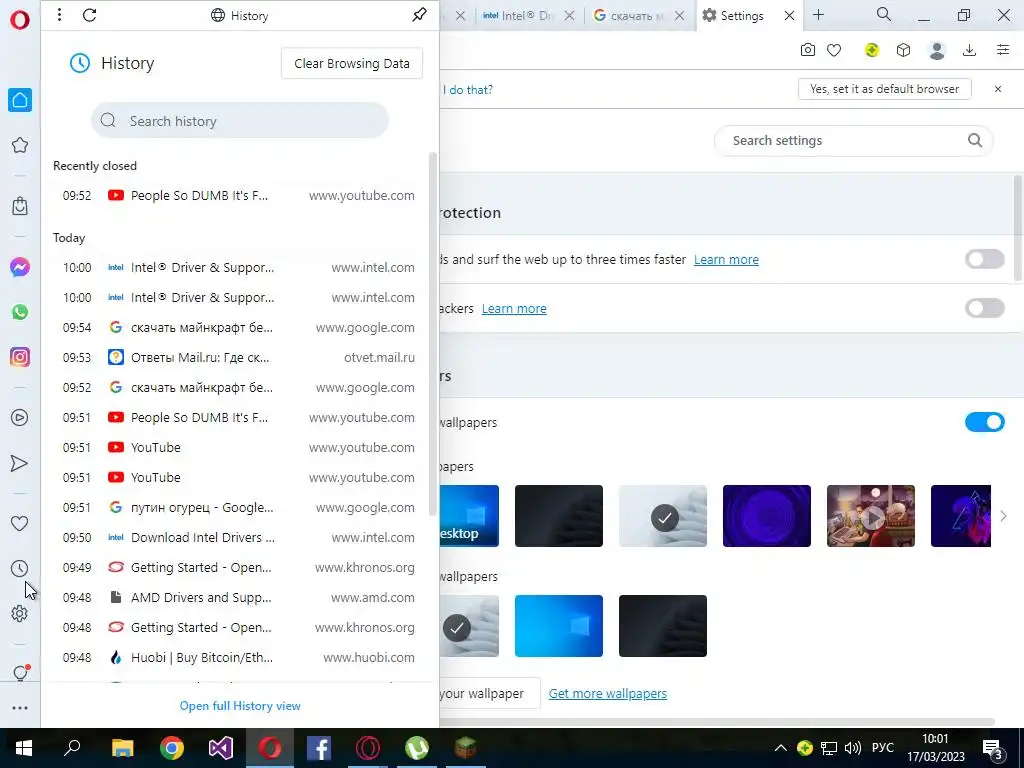Image resolution: width=1024 pixels, height=768 pixels.
Task: Open the Shopping bag icon in sidebar
Action: point(20,206)
